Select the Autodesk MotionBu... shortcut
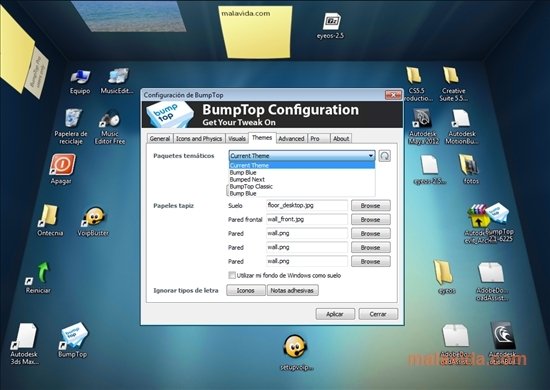Viewport: 550px width, 390px height. [x=460, y=119]
